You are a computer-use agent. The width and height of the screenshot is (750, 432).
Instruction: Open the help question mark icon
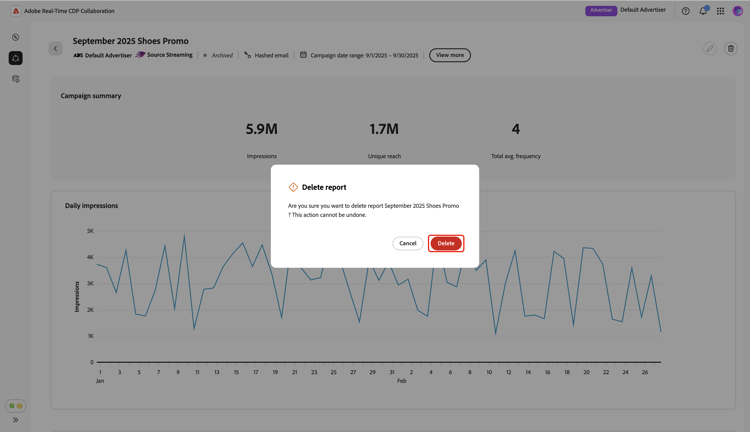click(685, 11)
